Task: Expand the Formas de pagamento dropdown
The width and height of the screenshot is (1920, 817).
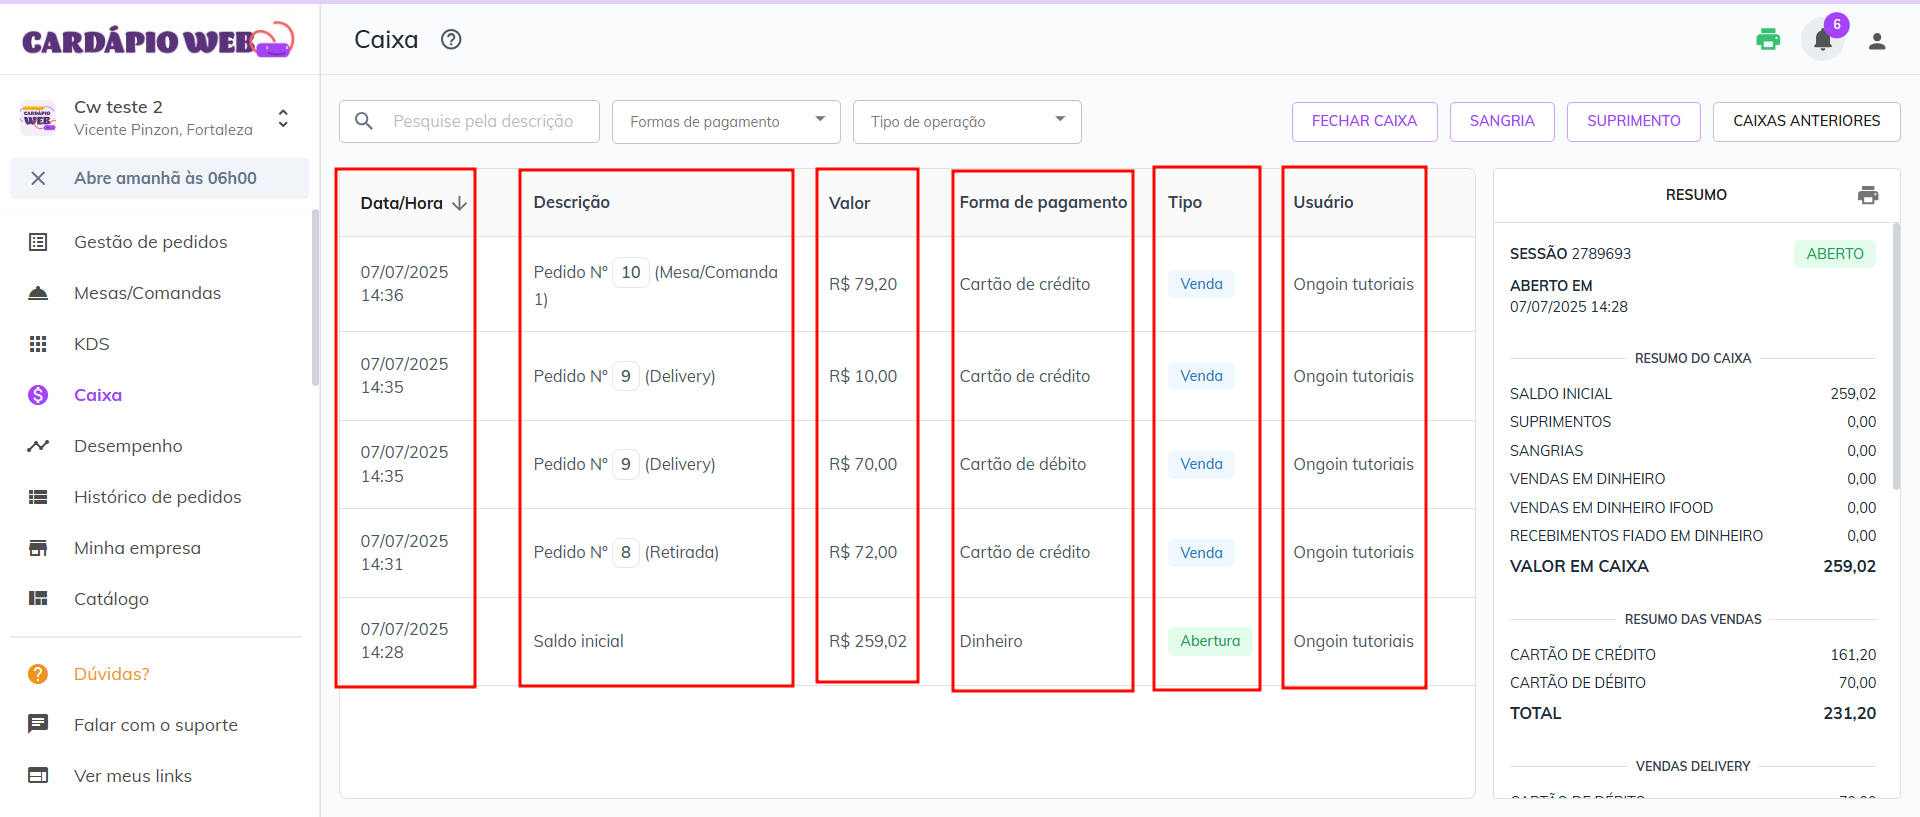Action: (725, 122)
